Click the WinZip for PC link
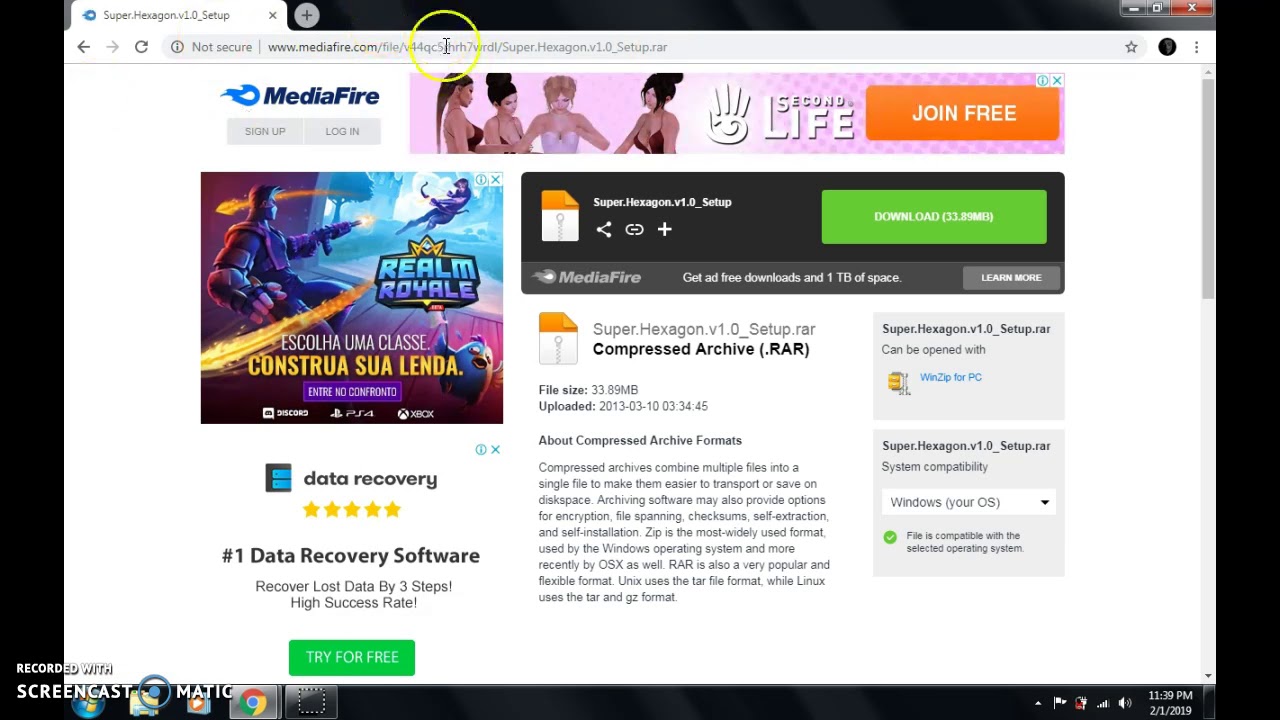 tap(951, 377)
